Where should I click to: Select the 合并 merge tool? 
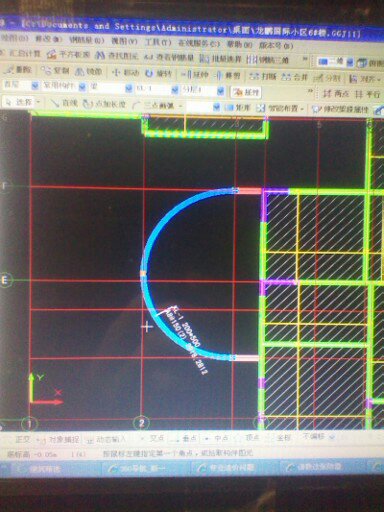[x=295, y=77]
